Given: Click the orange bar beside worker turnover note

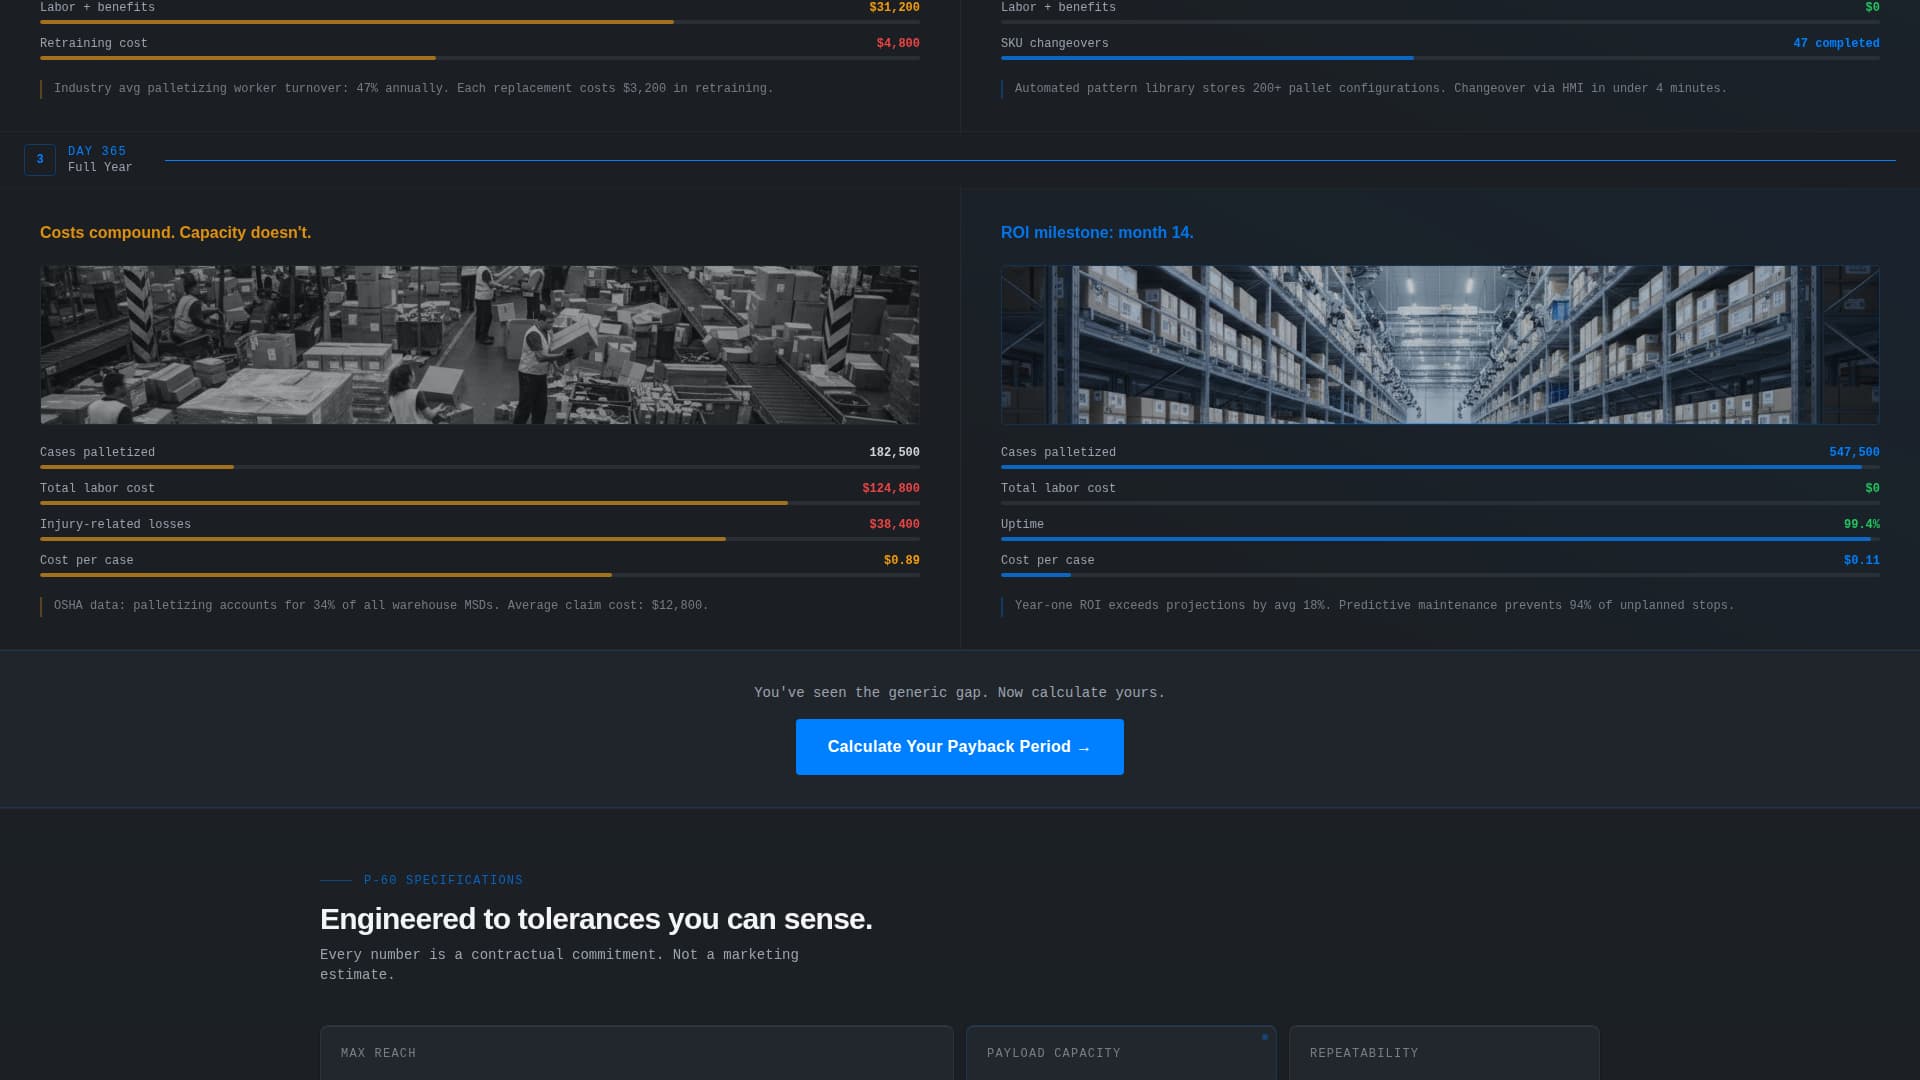Looking at the screenshot, I should pyautogui.click(x=41, y=88).
